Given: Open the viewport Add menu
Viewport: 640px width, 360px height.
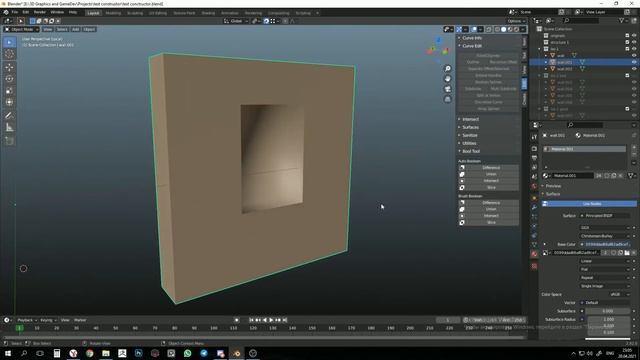Looking at the screenshot, I should click(76, 29).
